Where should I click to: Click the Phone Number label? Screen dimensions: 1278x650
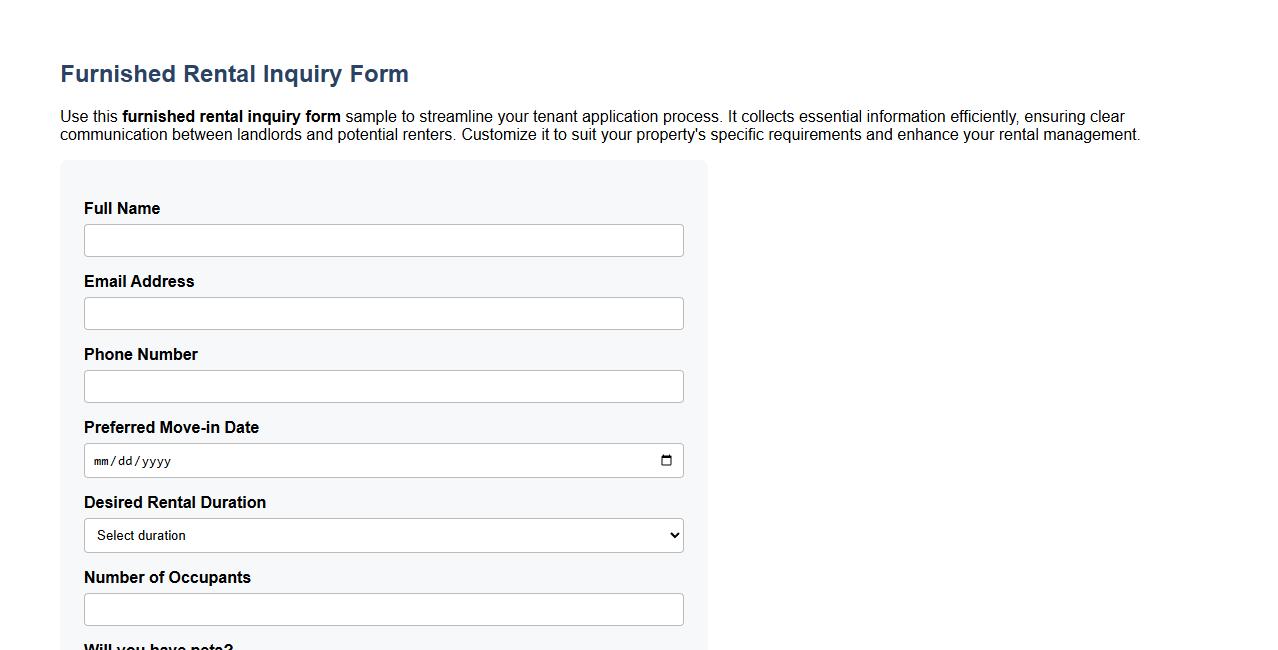coord(140,354)
